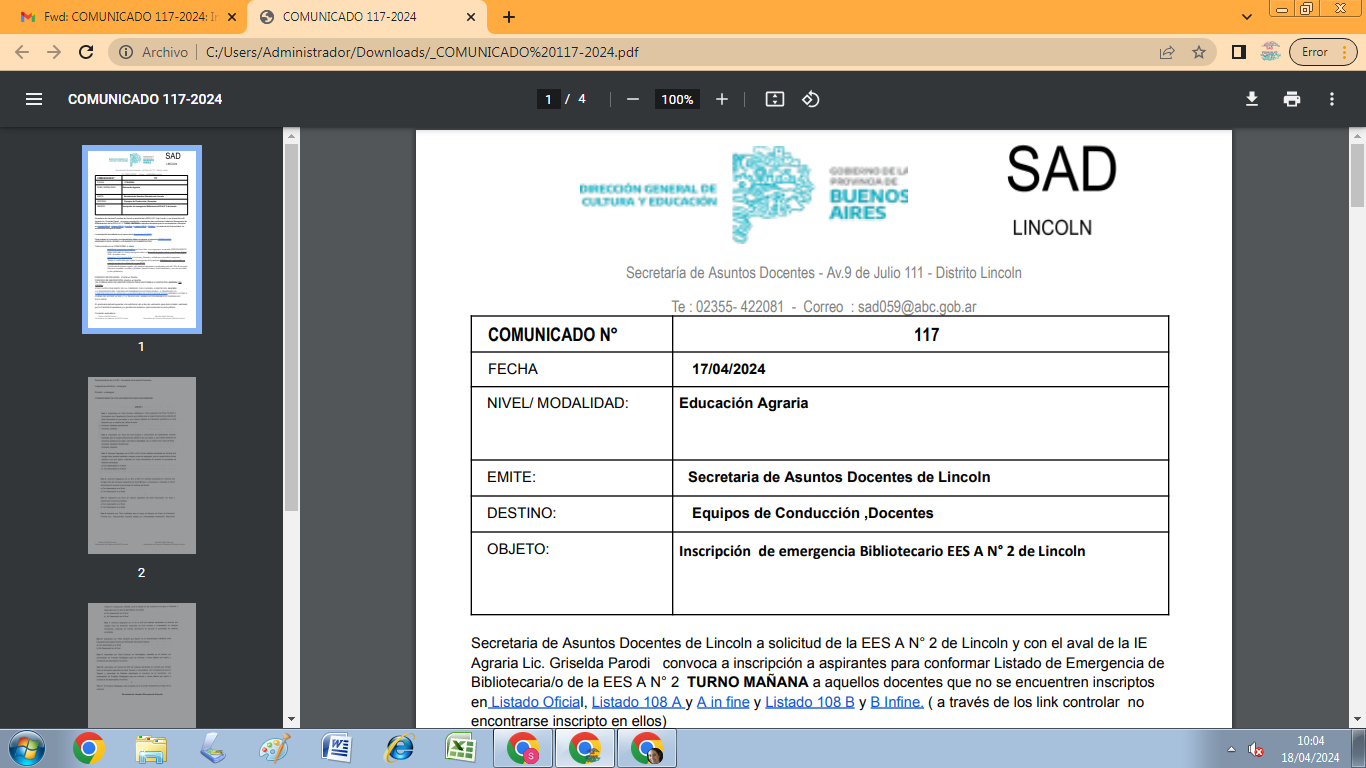1366x768 pixels.
Task: Click the Equipos de Conducción ,Docentes cell
Action: 920,513
